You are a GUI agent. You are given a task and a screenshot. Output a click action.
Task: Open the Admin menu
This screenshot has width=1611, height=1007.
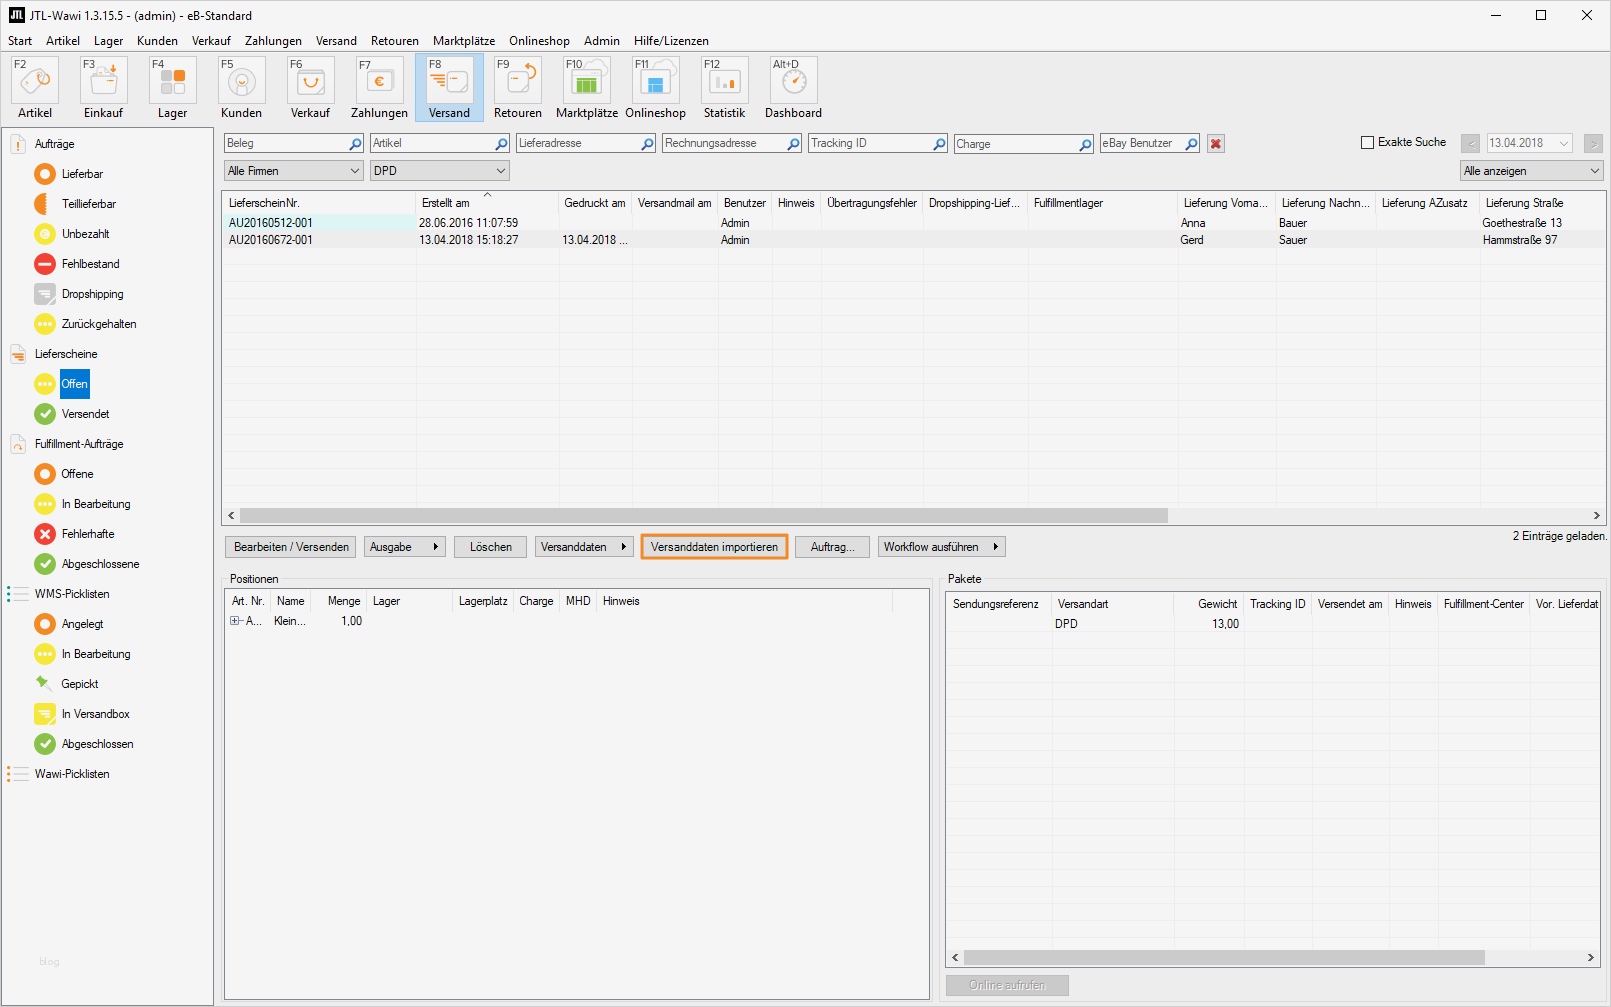[602, 41]
